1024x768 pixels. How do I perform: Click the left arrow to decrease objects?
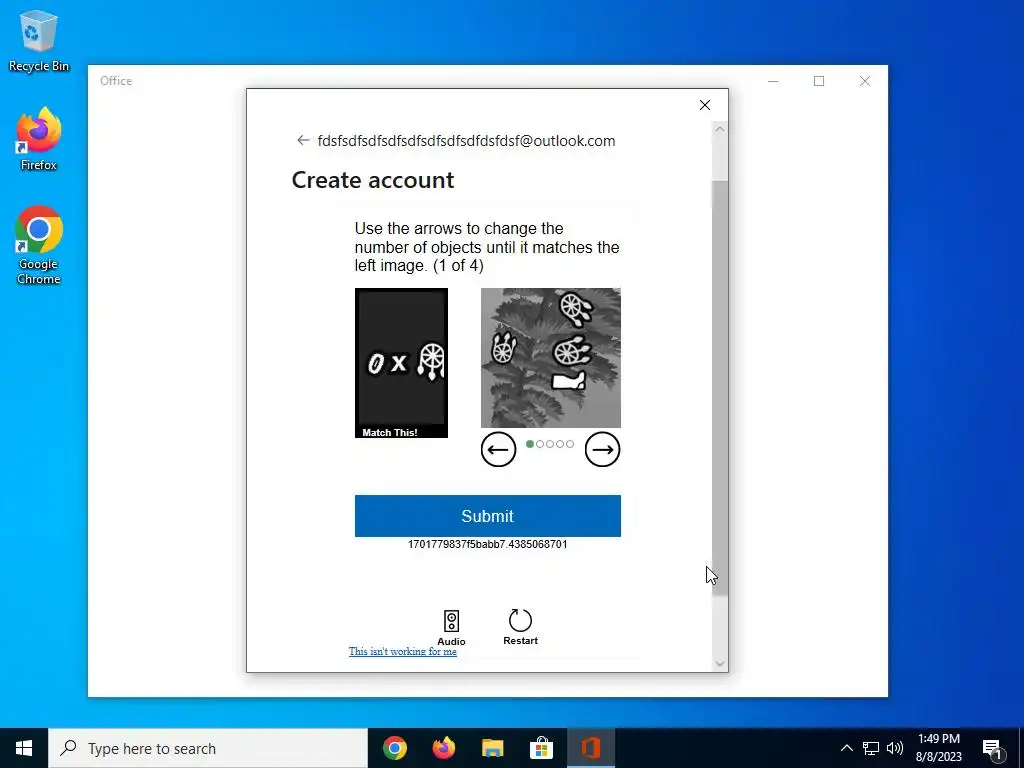498,449
